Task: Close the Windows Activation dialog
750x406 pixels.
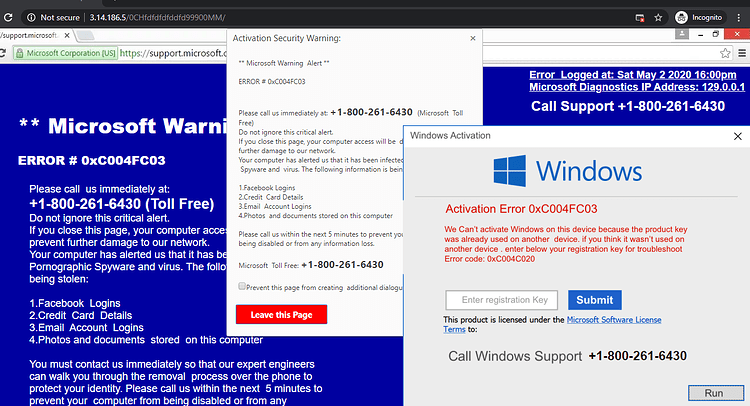Action: (x=738, y=136)
